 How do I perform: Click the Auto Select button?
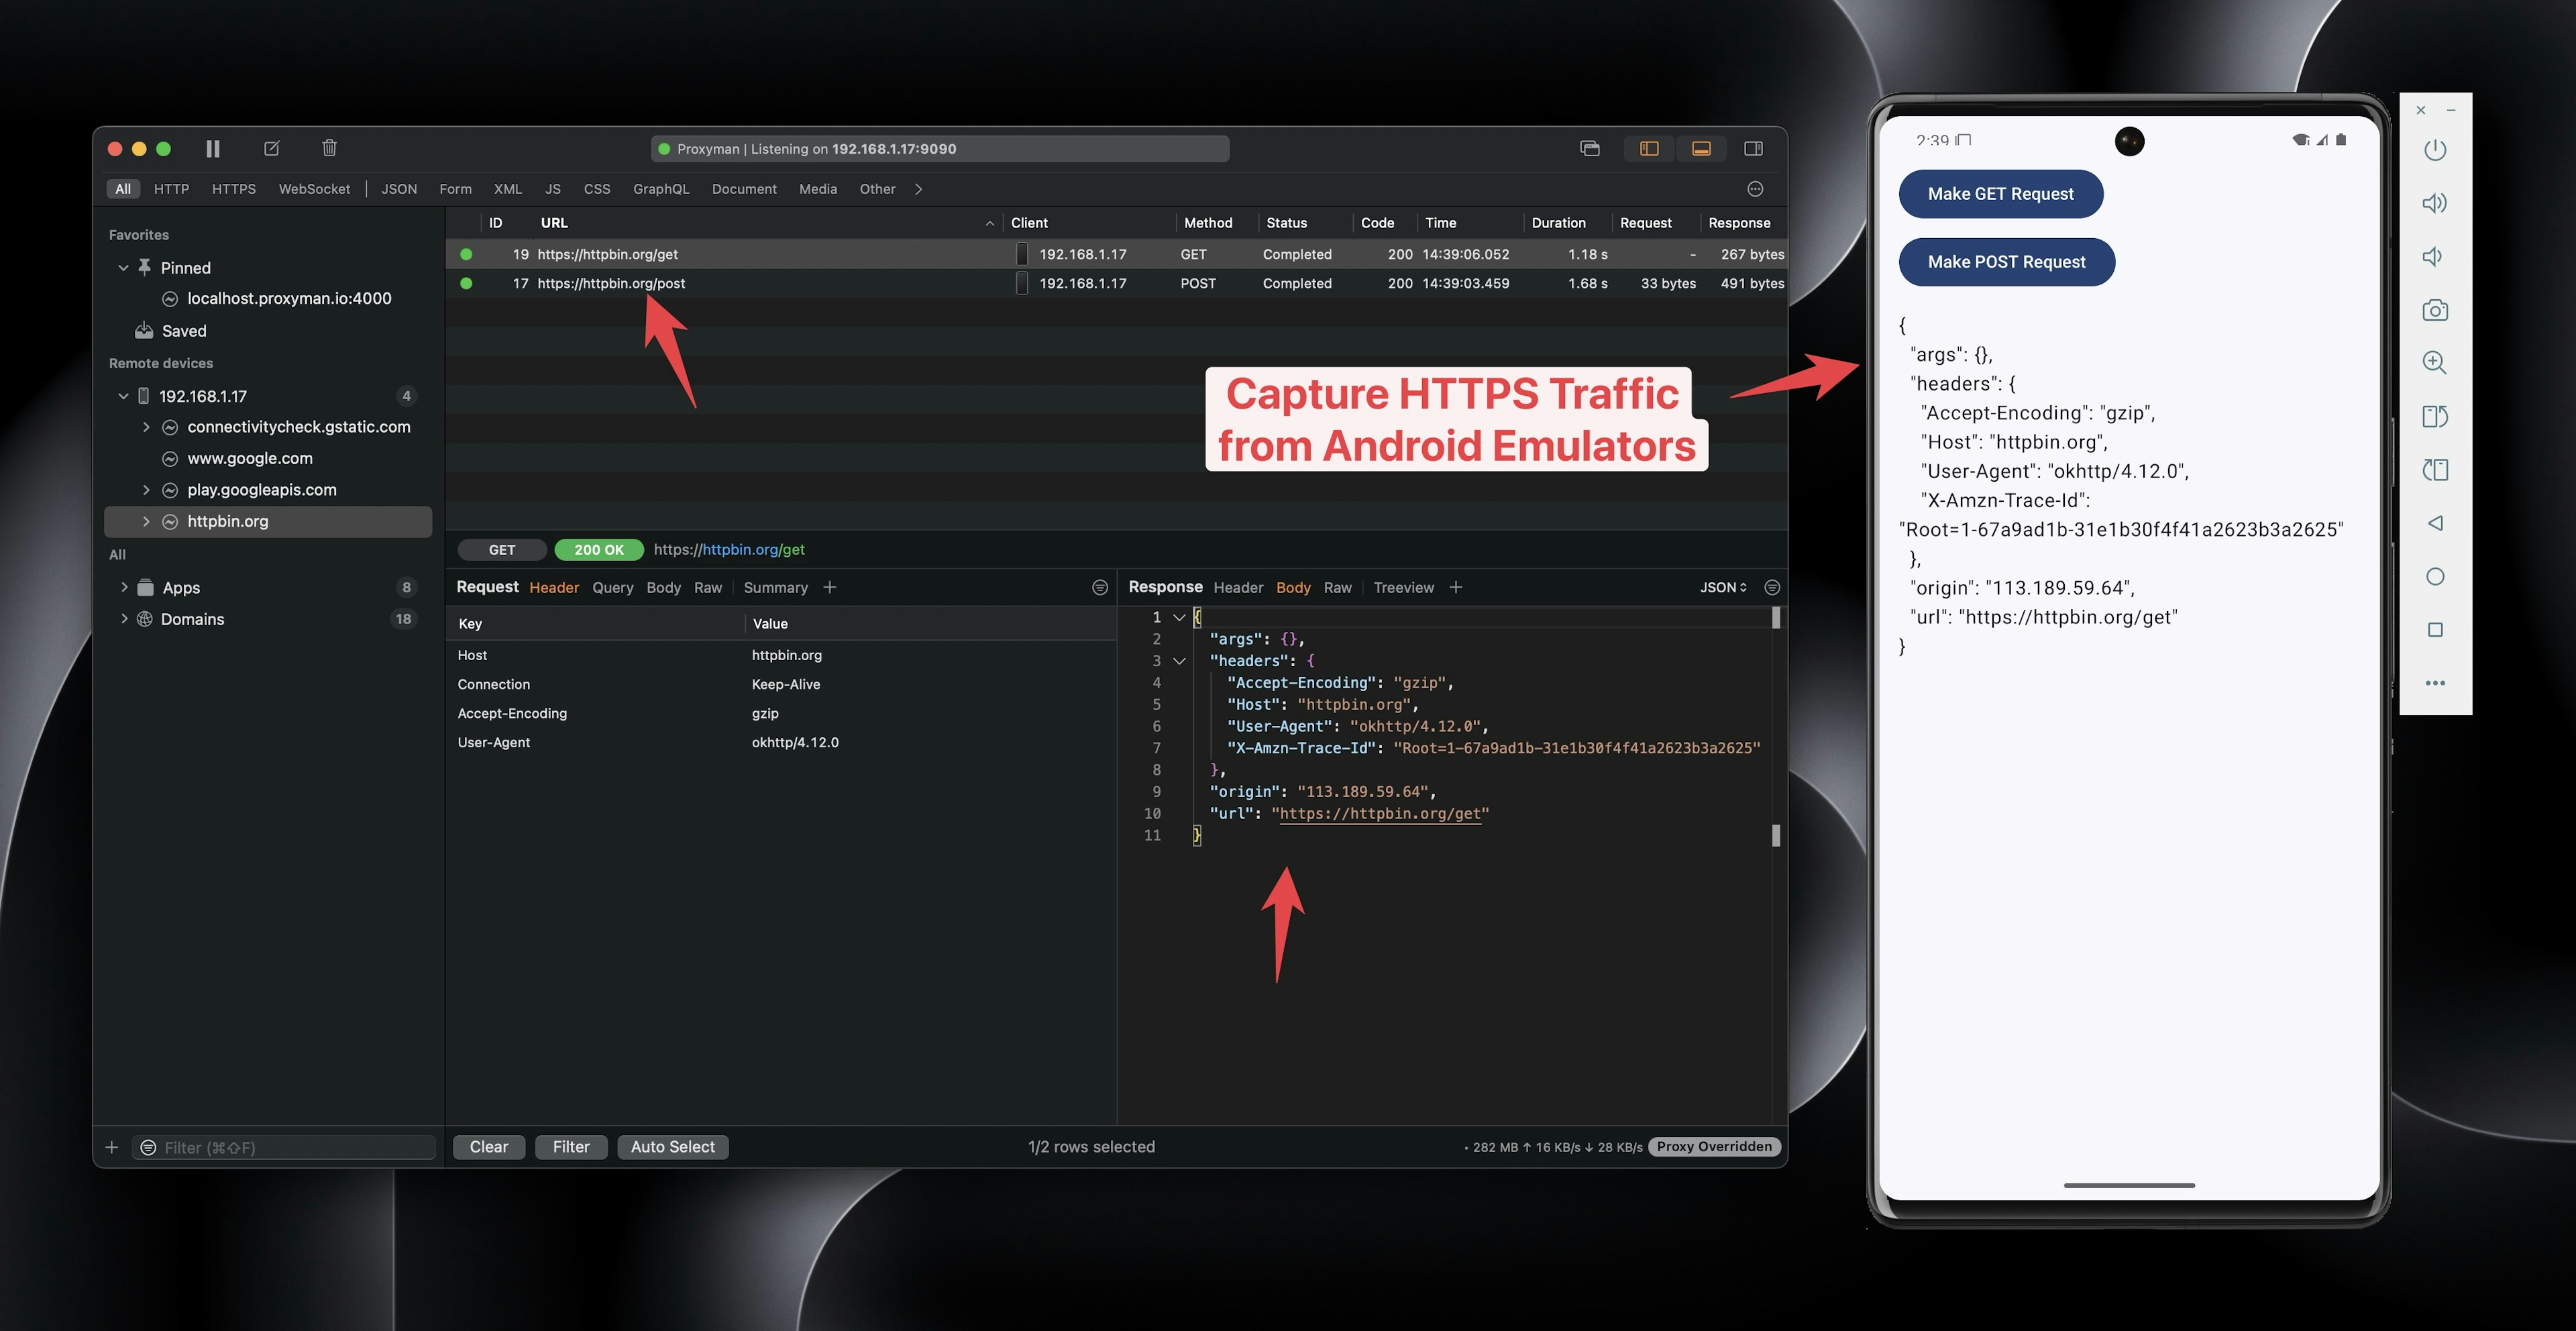(672, 1146)
